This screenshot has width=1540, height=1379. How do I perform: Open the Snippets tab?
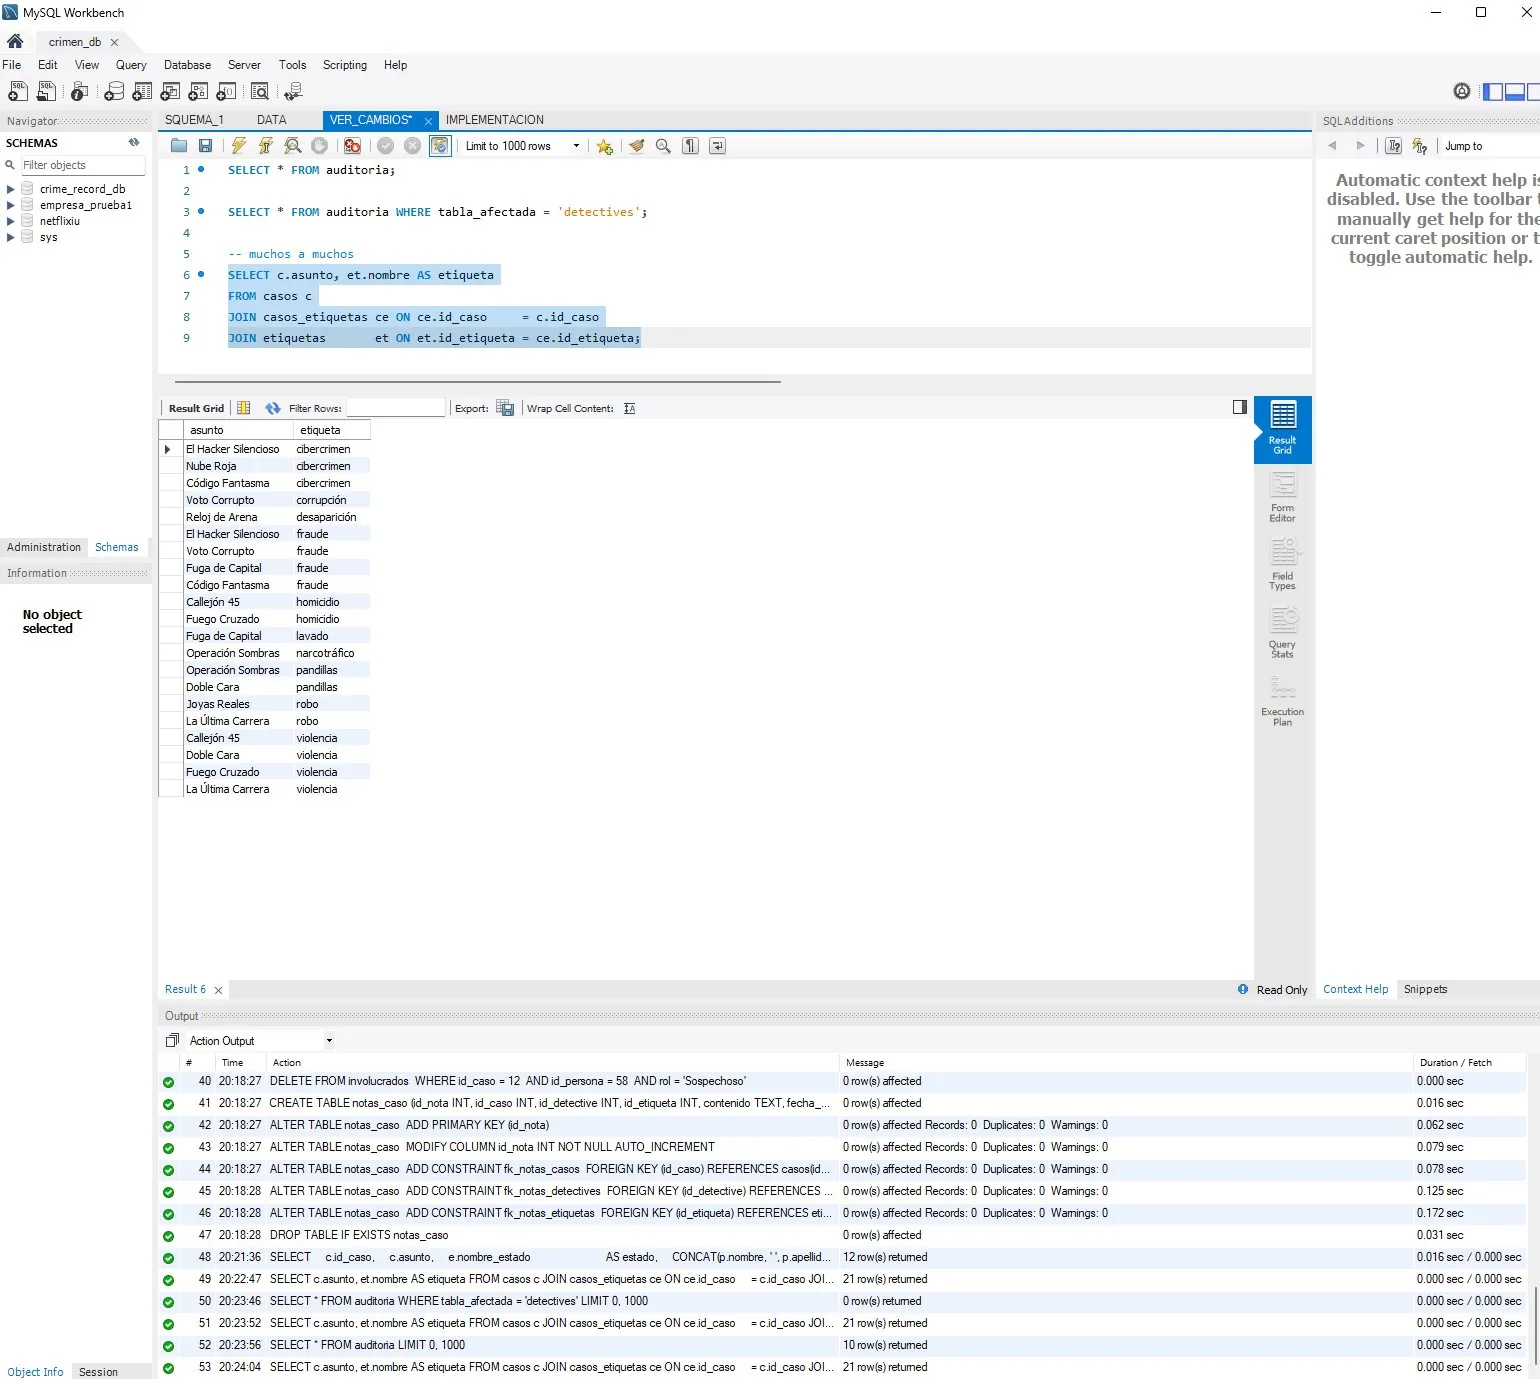[1425, 989]
